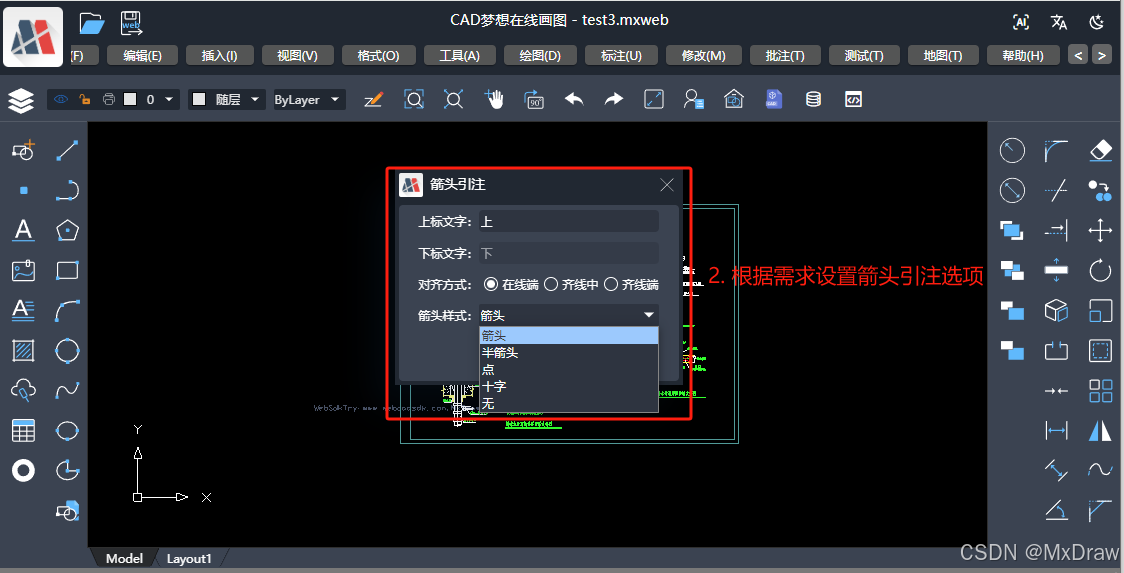
Task: Select the 在线端 alignment radio
Action: pyautogui.click(x=491, y=285)
